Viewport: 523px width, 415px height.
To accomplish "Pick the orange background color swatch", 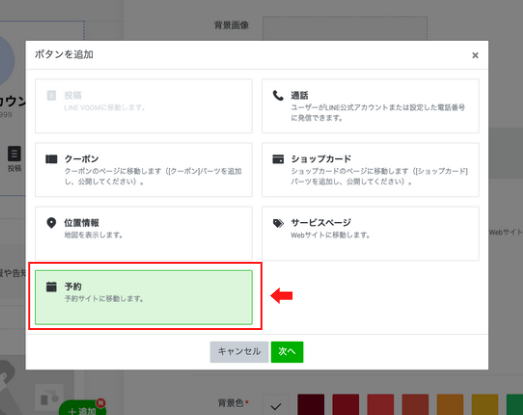I will [x=450, y=405].
